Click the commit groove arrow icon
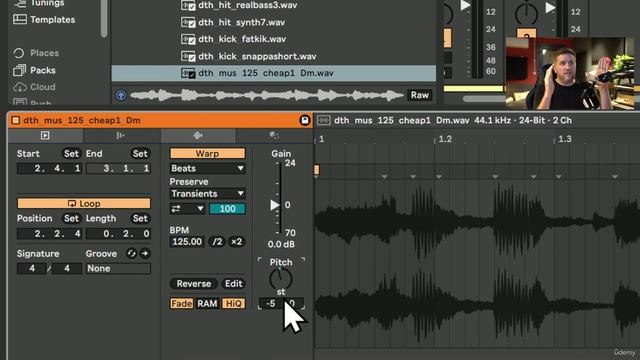640x360 pixels. coord(145,253)
